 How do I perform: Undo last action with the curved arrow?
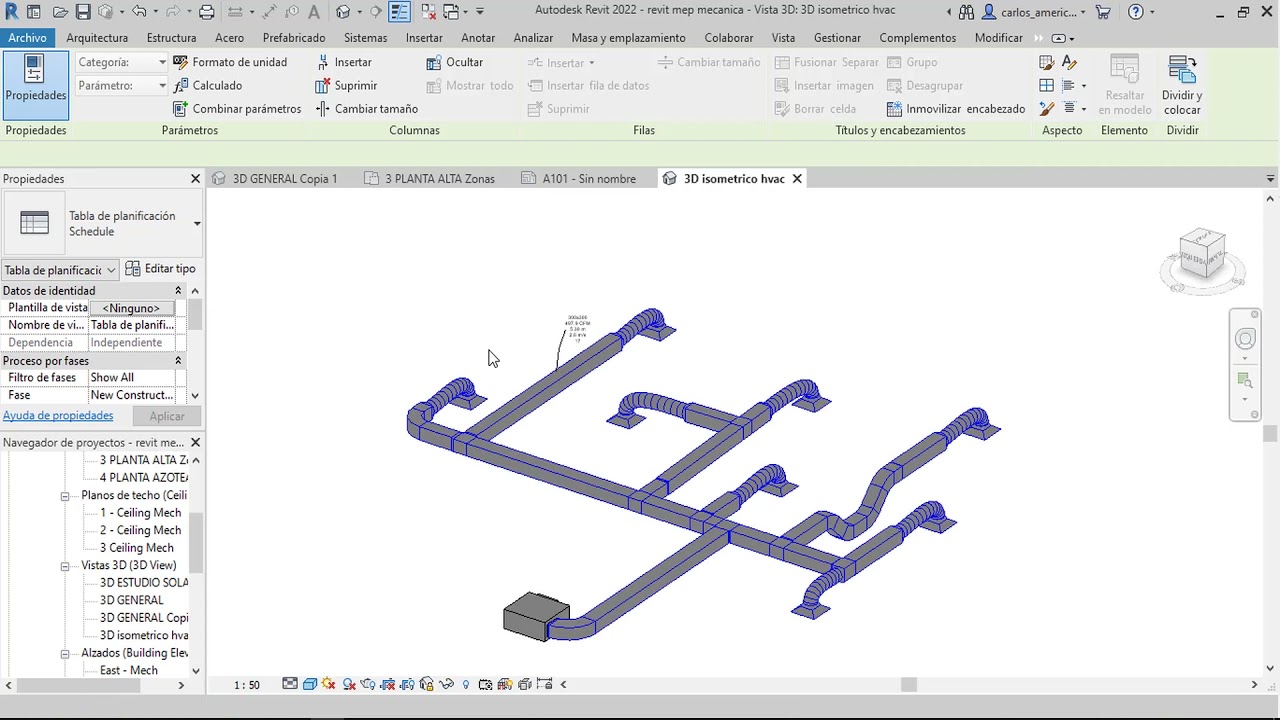[139, 12]
